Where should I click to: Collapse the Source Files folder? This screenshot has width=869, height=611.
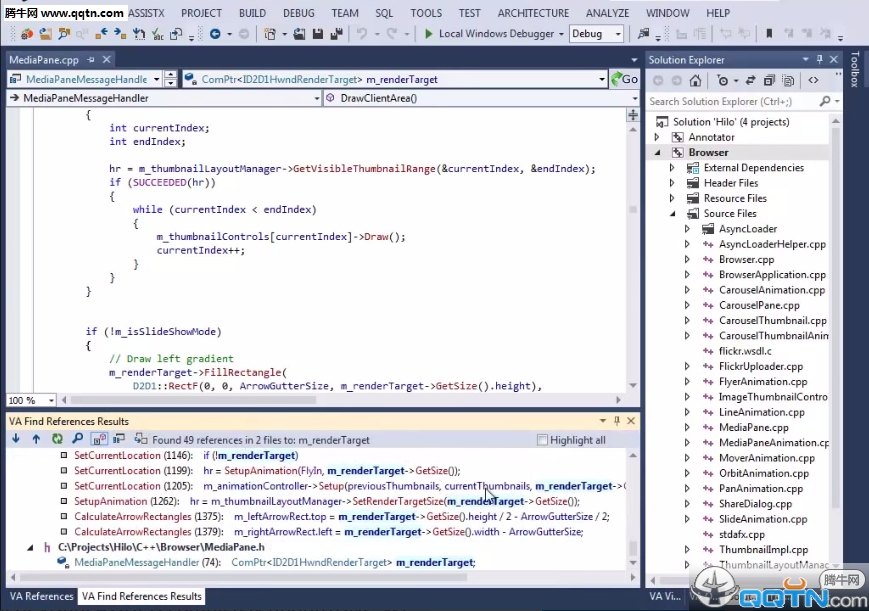pos(672,214)
